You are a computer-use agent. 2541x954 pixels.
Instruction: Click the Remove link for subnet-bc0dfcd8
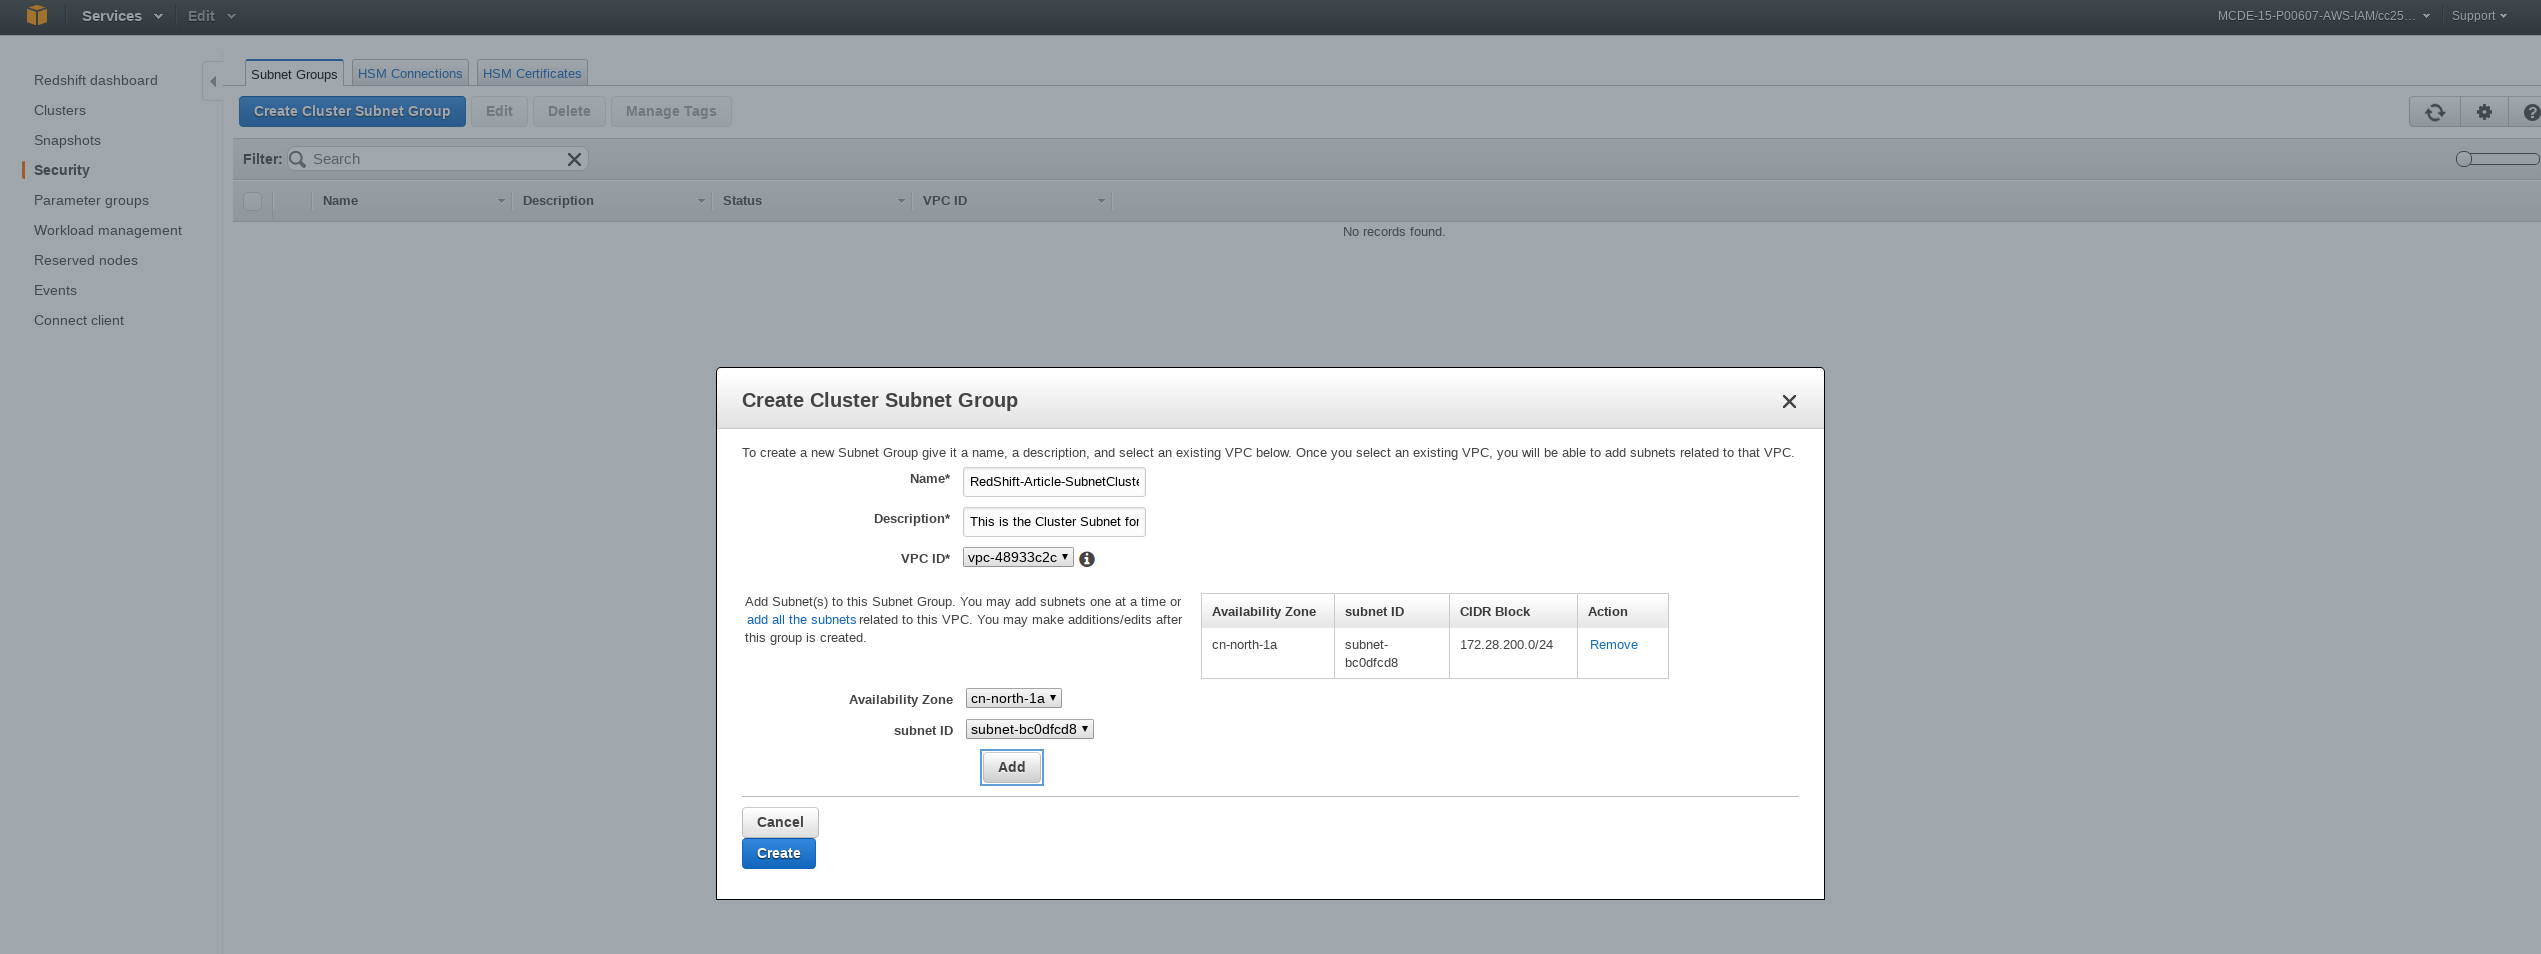(1613, 645)
